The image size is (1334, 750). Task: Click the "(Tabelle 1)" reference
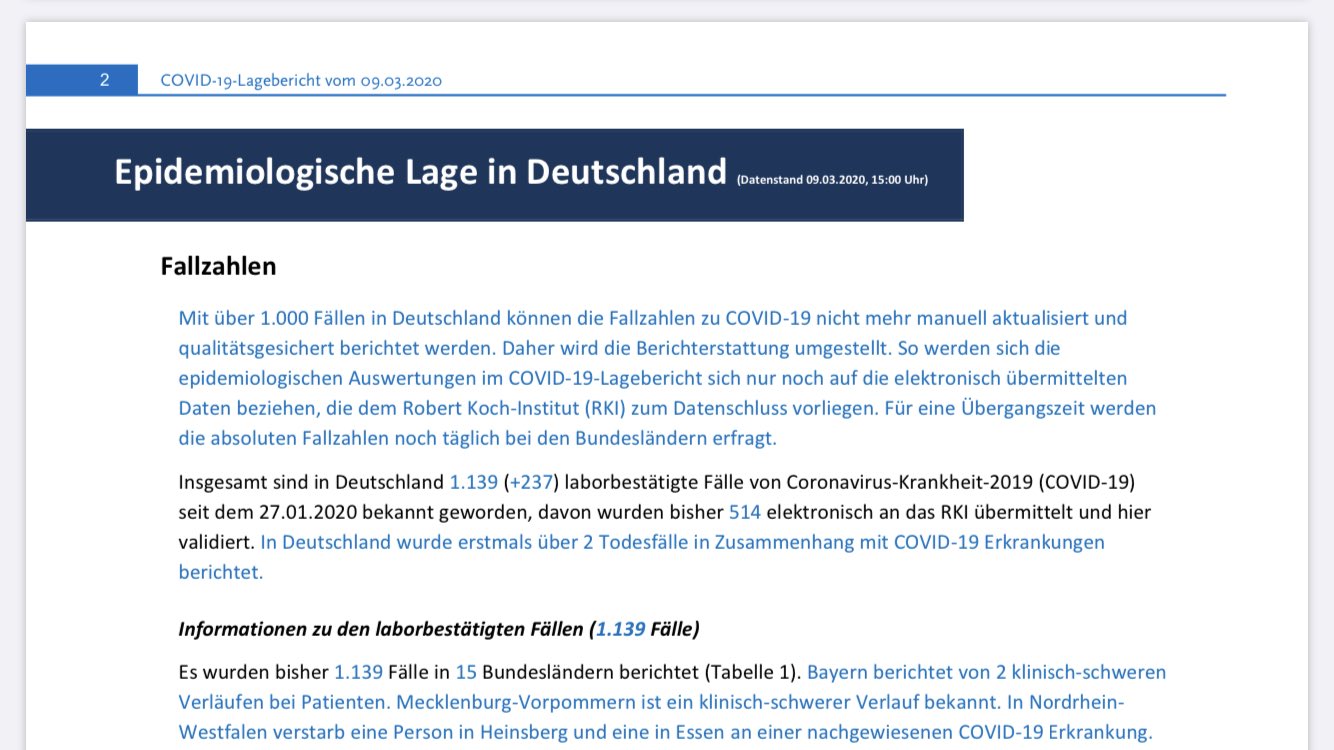(x=753, y=672)
